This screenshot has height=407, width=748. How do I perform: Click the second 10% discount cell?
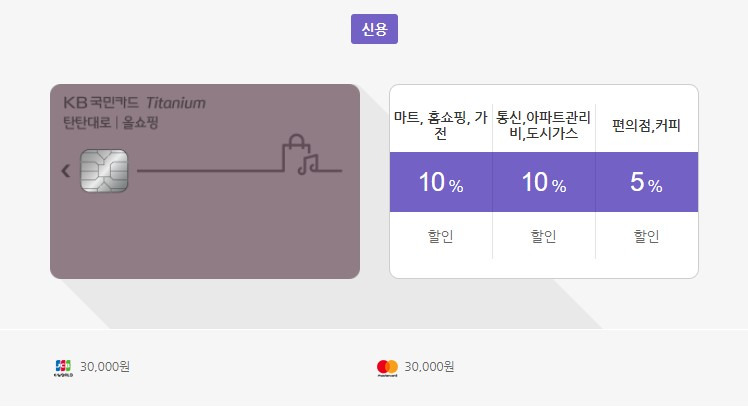pos(544,182)
